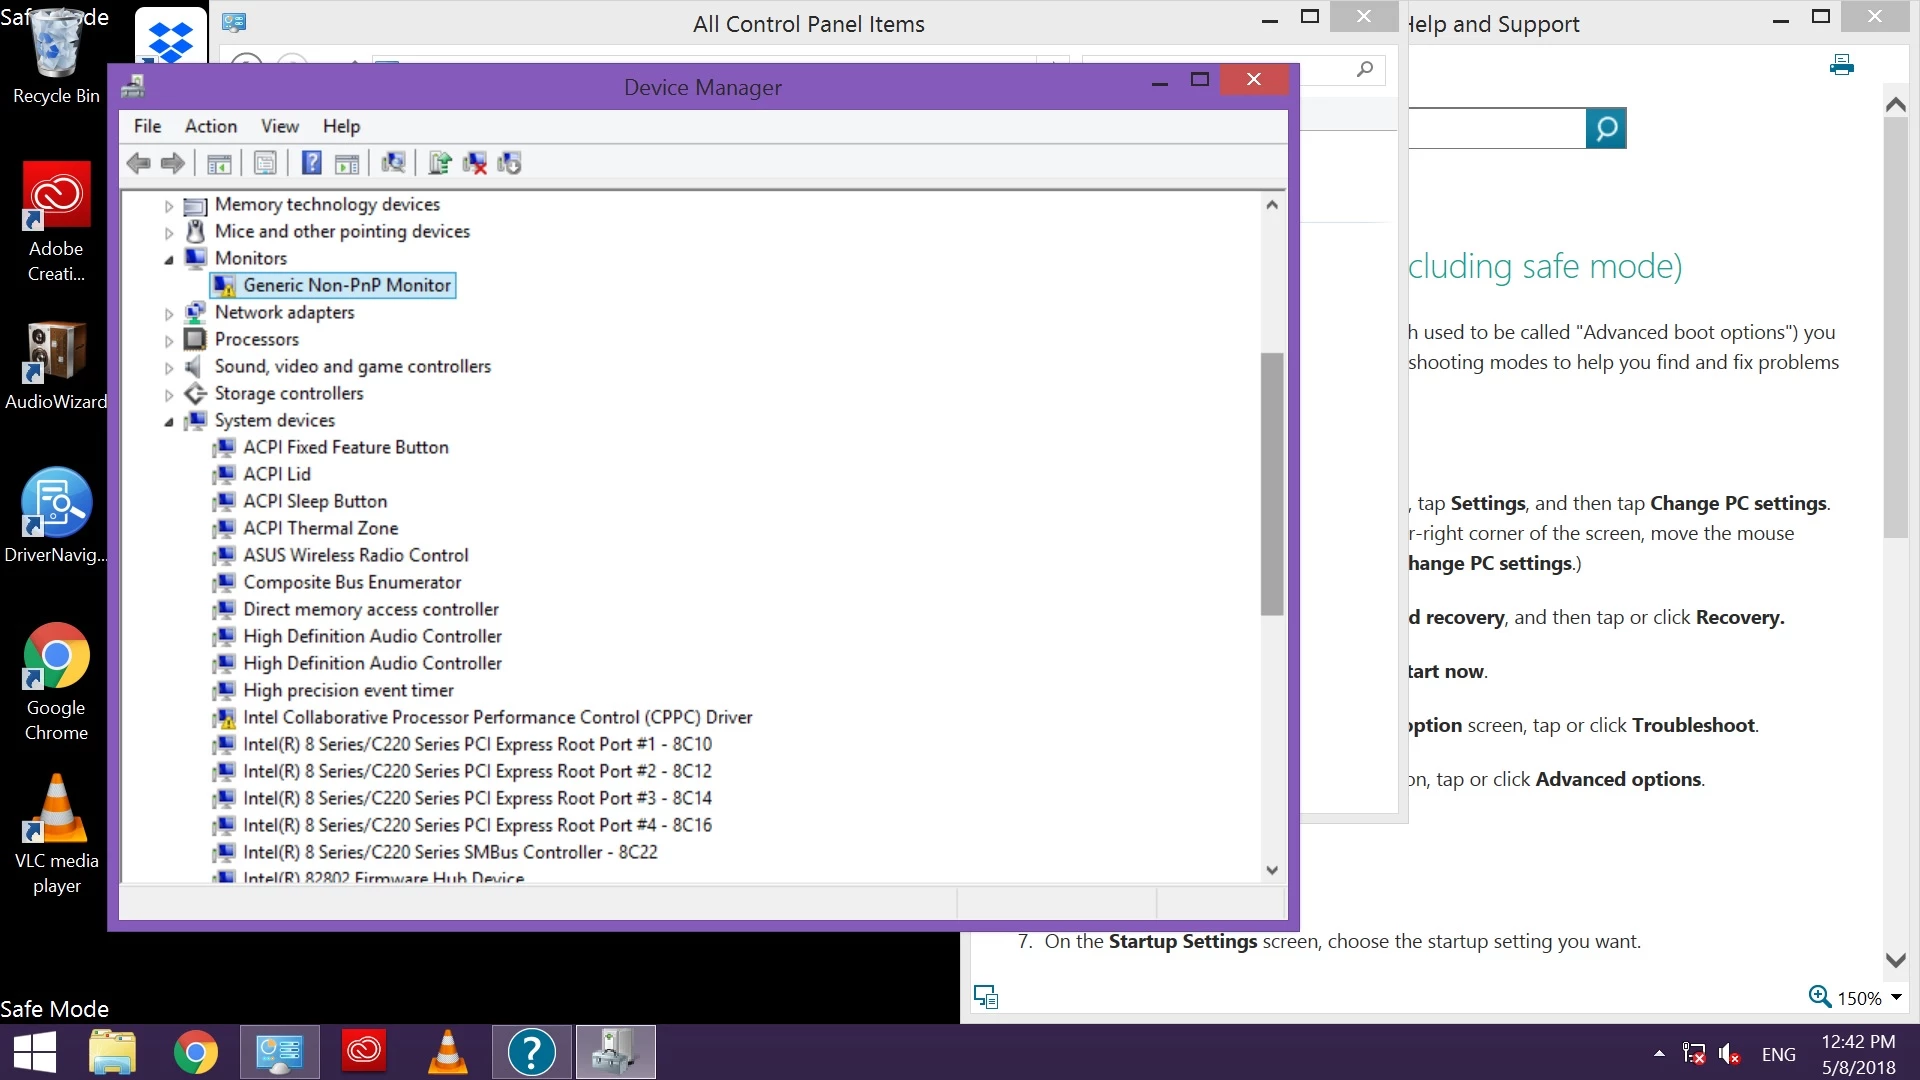
Task: Open VLC media player from the taskbar
Action: (447, 1052)
